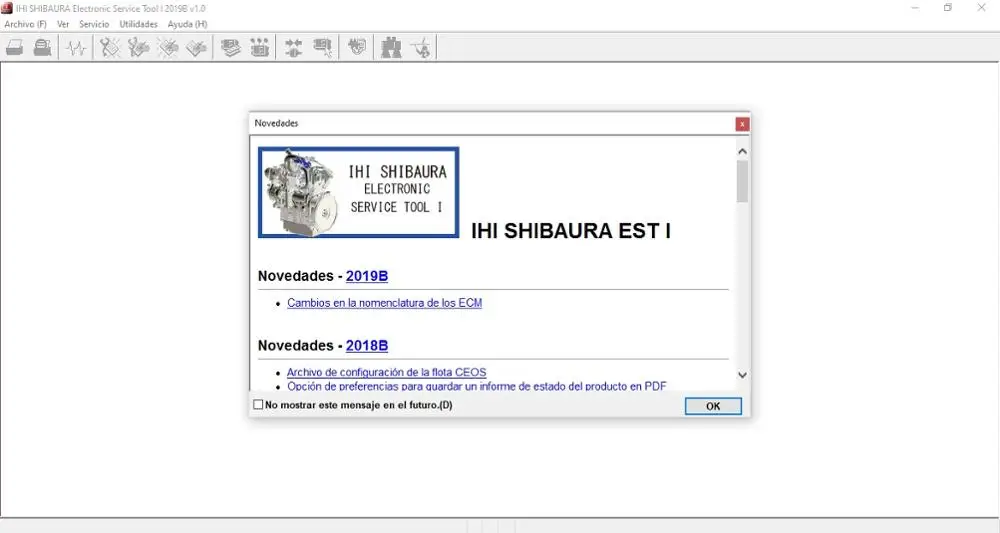Click the Print icon in the toolbar
Viewport: 1000px width, 533px height.
coord(15,48)
